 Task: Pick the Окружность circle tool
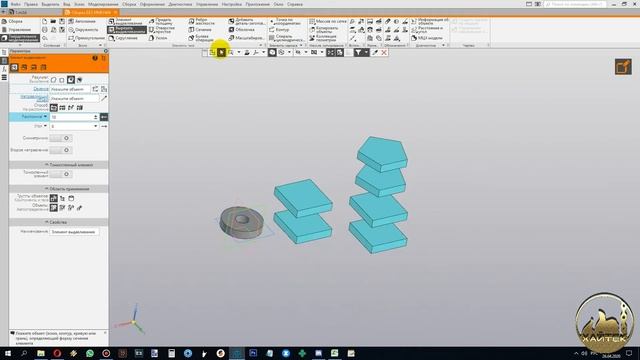point(84,30)
